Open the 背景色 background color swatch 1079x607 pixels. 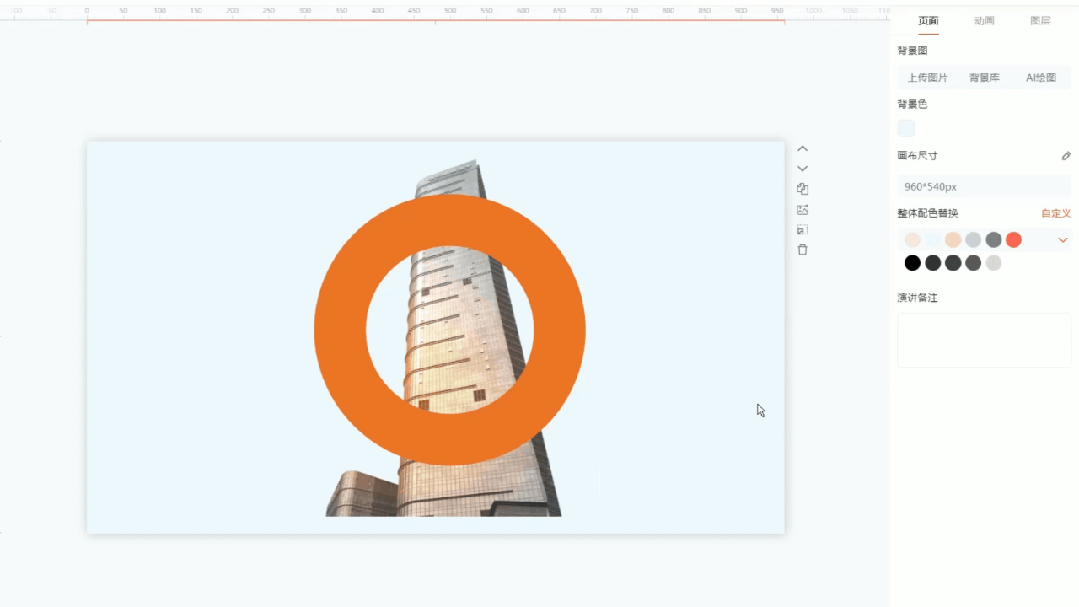[x=906, y=128]
